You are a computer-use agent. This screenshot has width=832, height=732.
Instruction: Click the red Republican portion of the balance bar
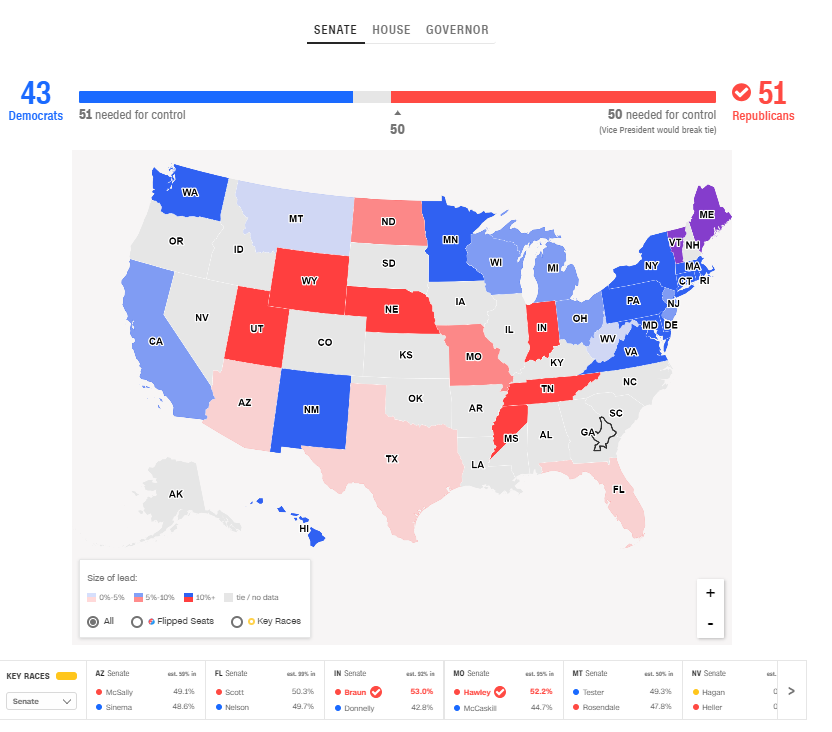553,97
